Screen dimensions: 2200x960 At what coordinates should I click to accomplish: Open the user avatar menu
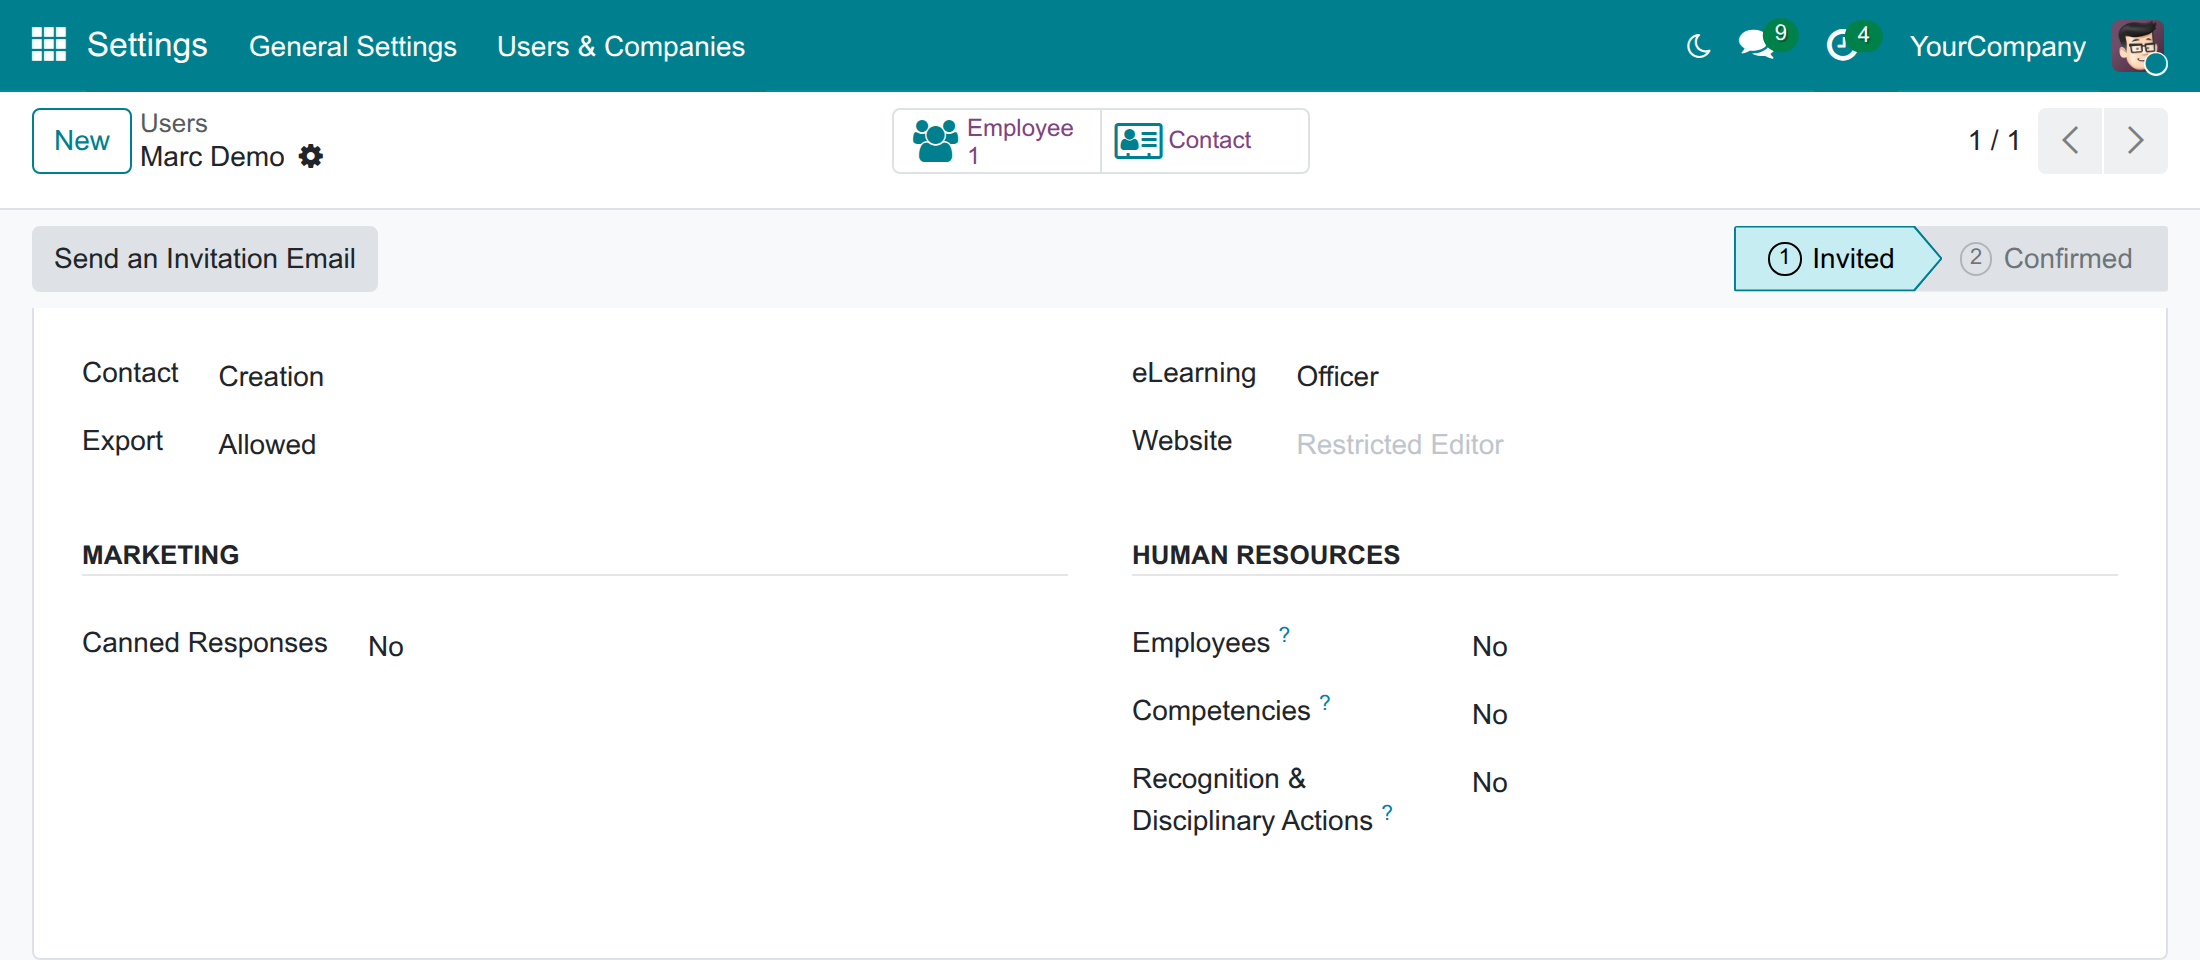point(2139,46)
